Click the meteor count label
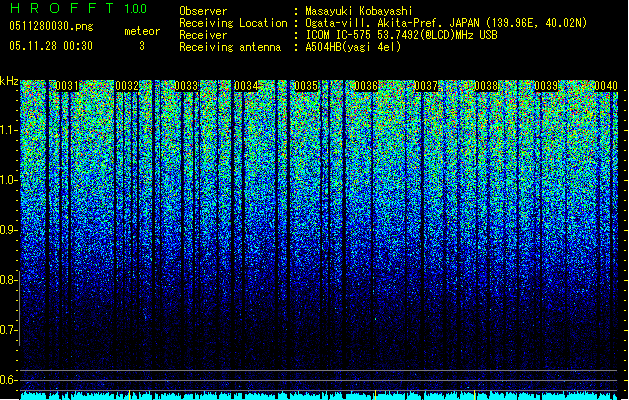This screenshot has height=400, width=629. (x=142, y=31)
